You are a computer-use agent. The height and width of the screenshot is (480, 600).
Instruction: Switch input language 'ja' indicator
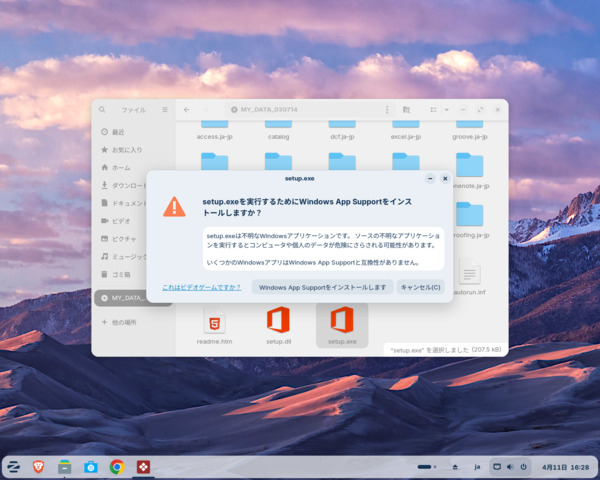[477, 467]
